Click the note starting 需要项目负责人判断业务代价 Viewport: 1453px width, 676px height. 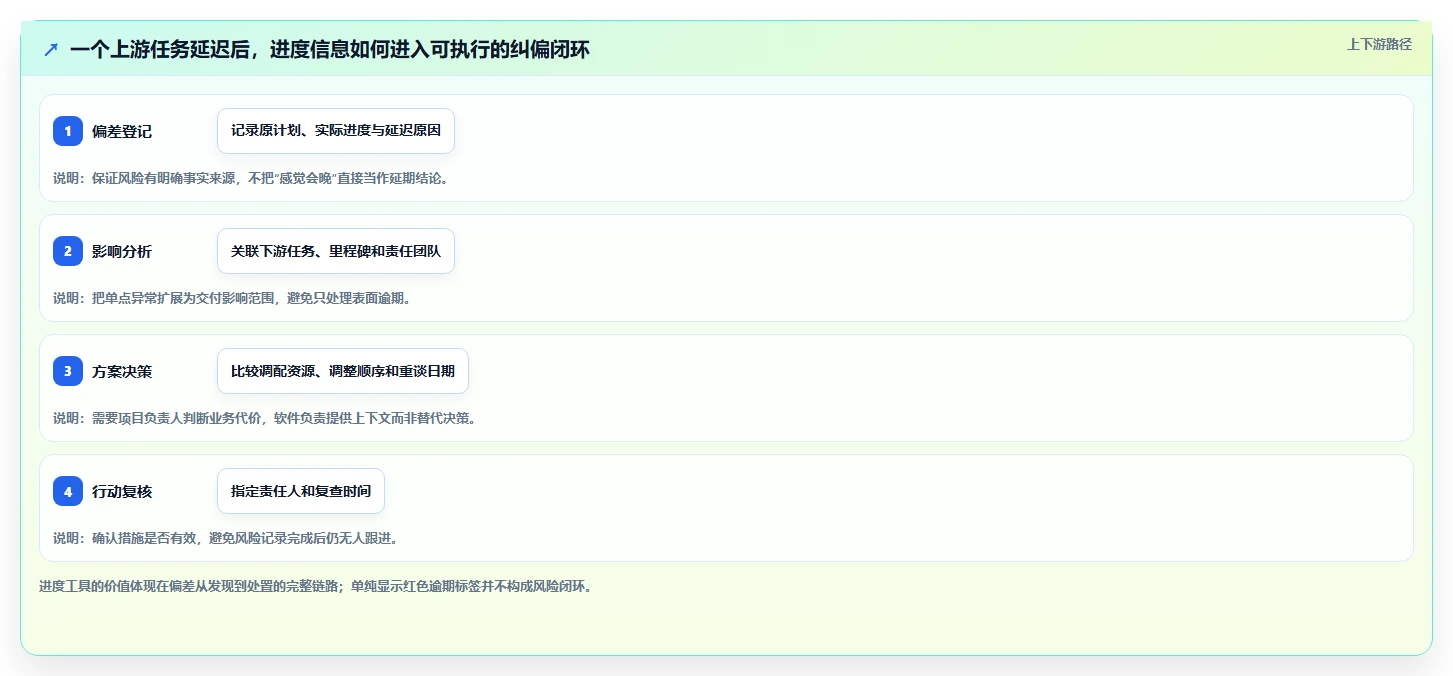click(266, 418)
